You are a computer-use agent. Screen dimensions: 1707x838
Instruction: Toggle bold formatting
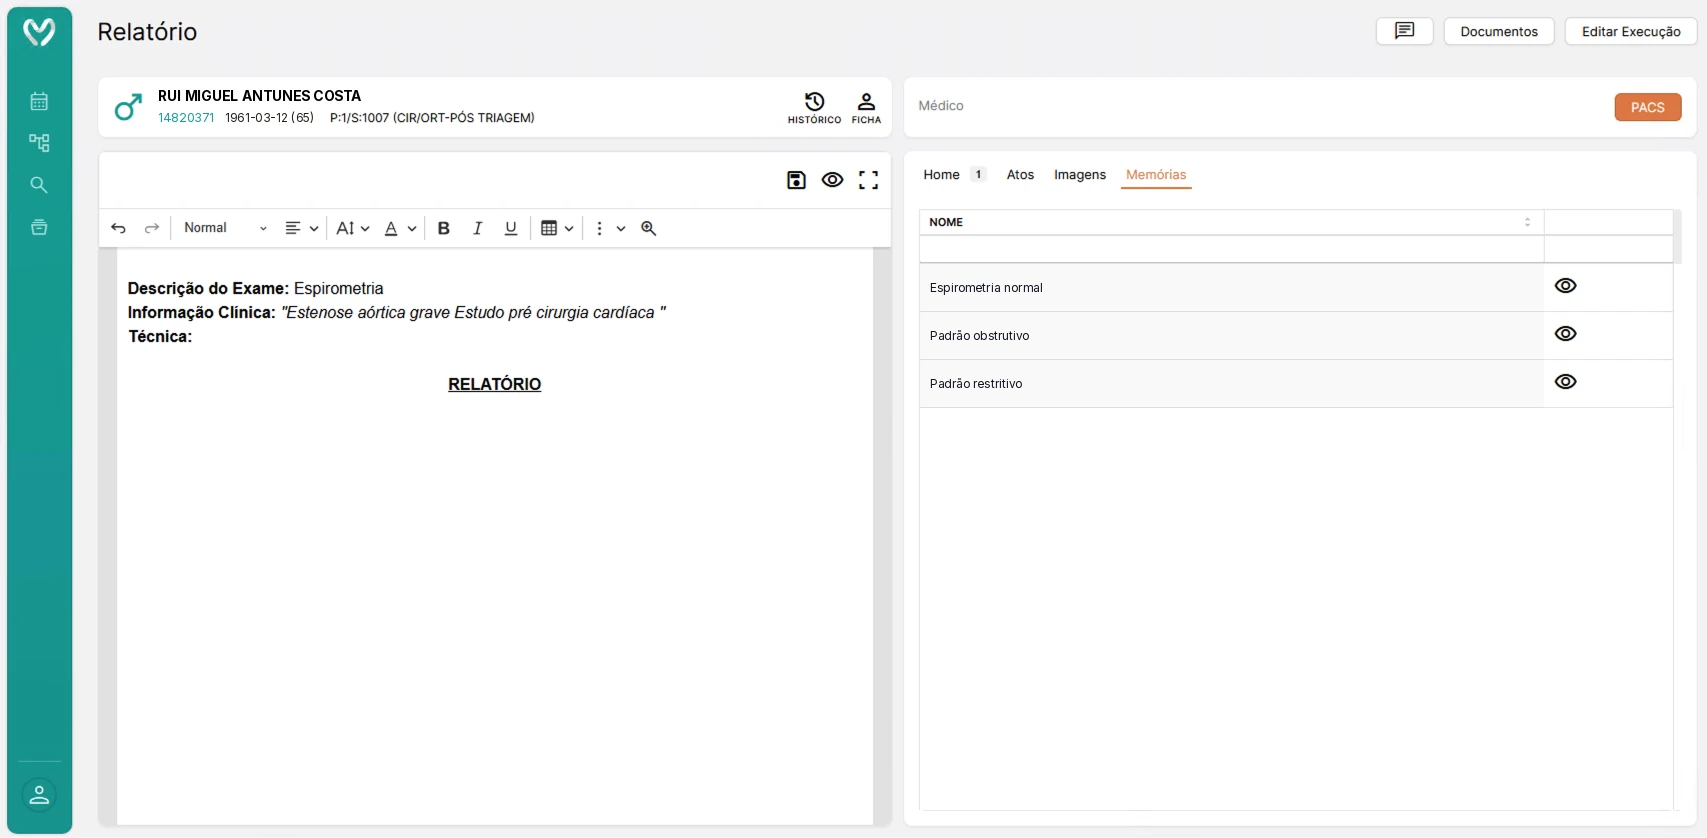pyautogui.click(x=444, y=228)
